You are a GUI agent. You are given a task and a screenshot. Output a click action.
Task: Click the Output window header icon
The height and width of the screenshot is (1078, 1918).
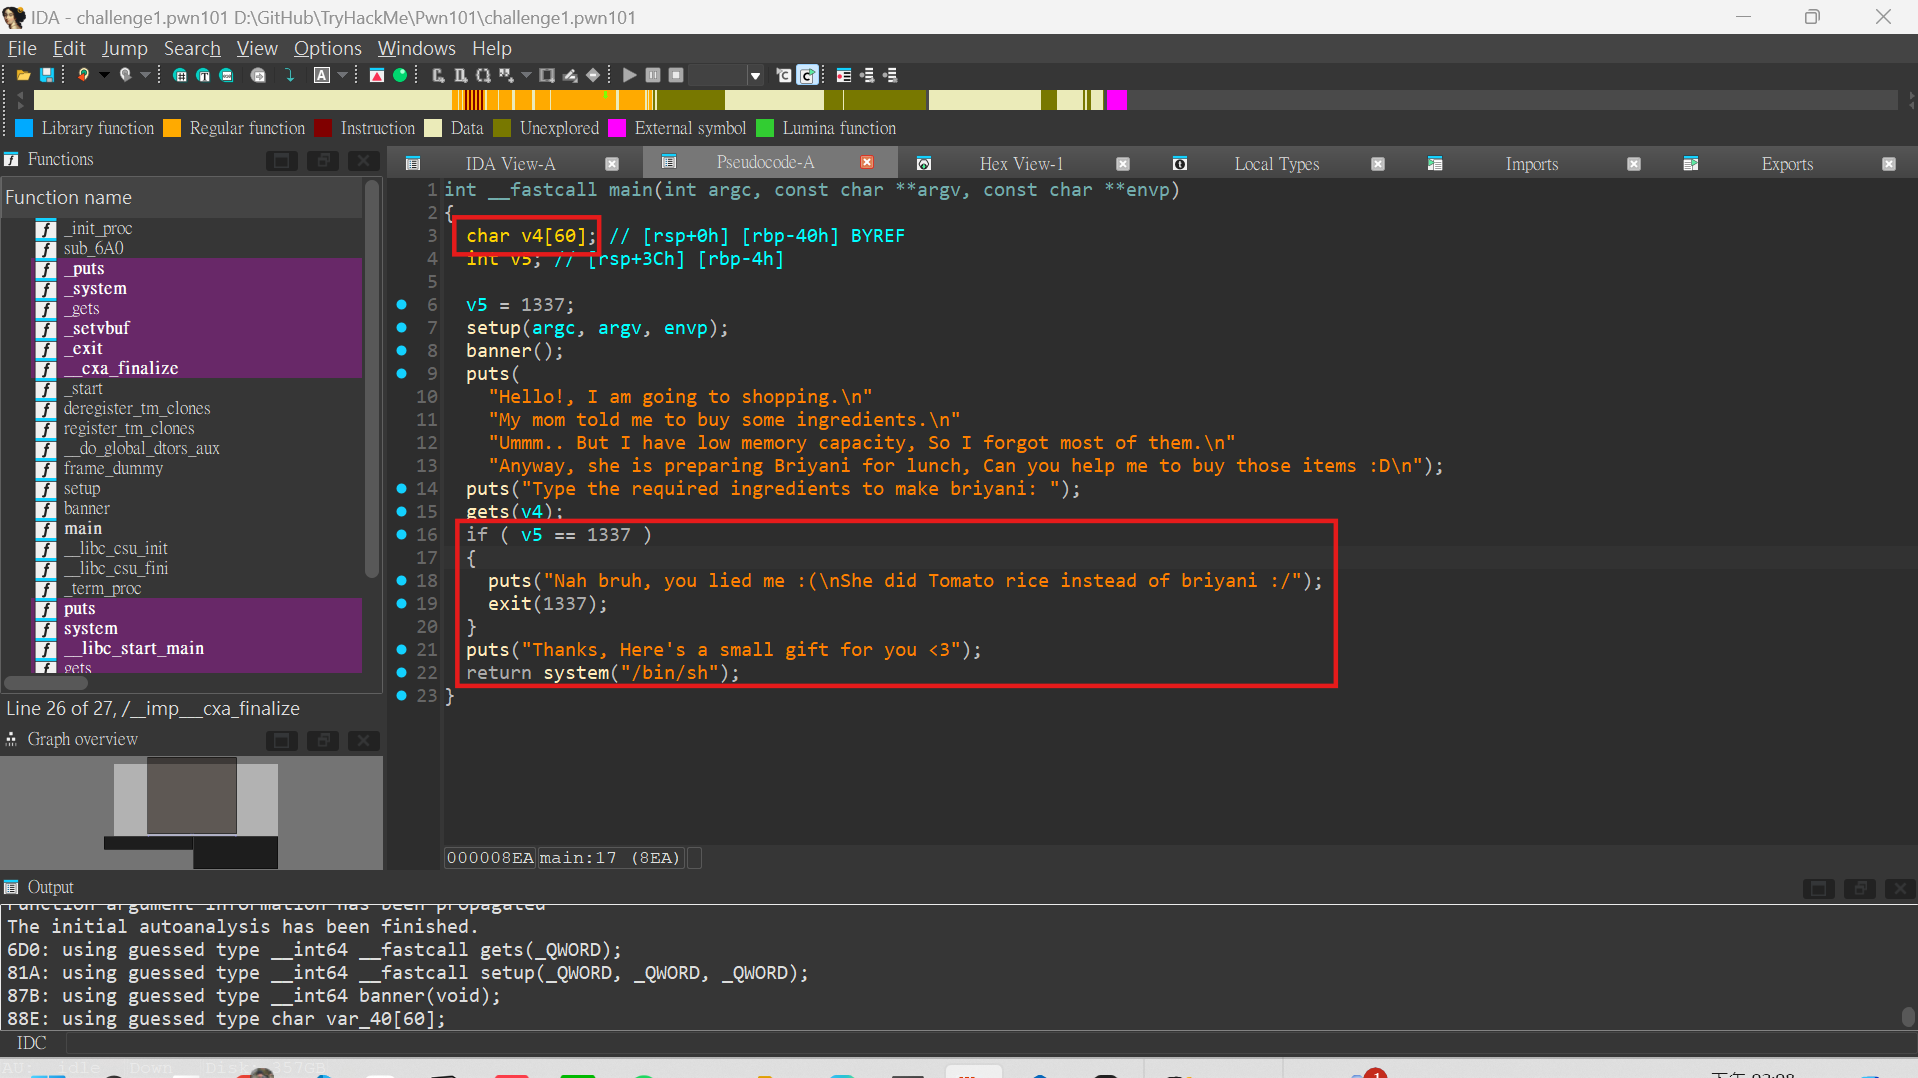[x=10, y=887]
